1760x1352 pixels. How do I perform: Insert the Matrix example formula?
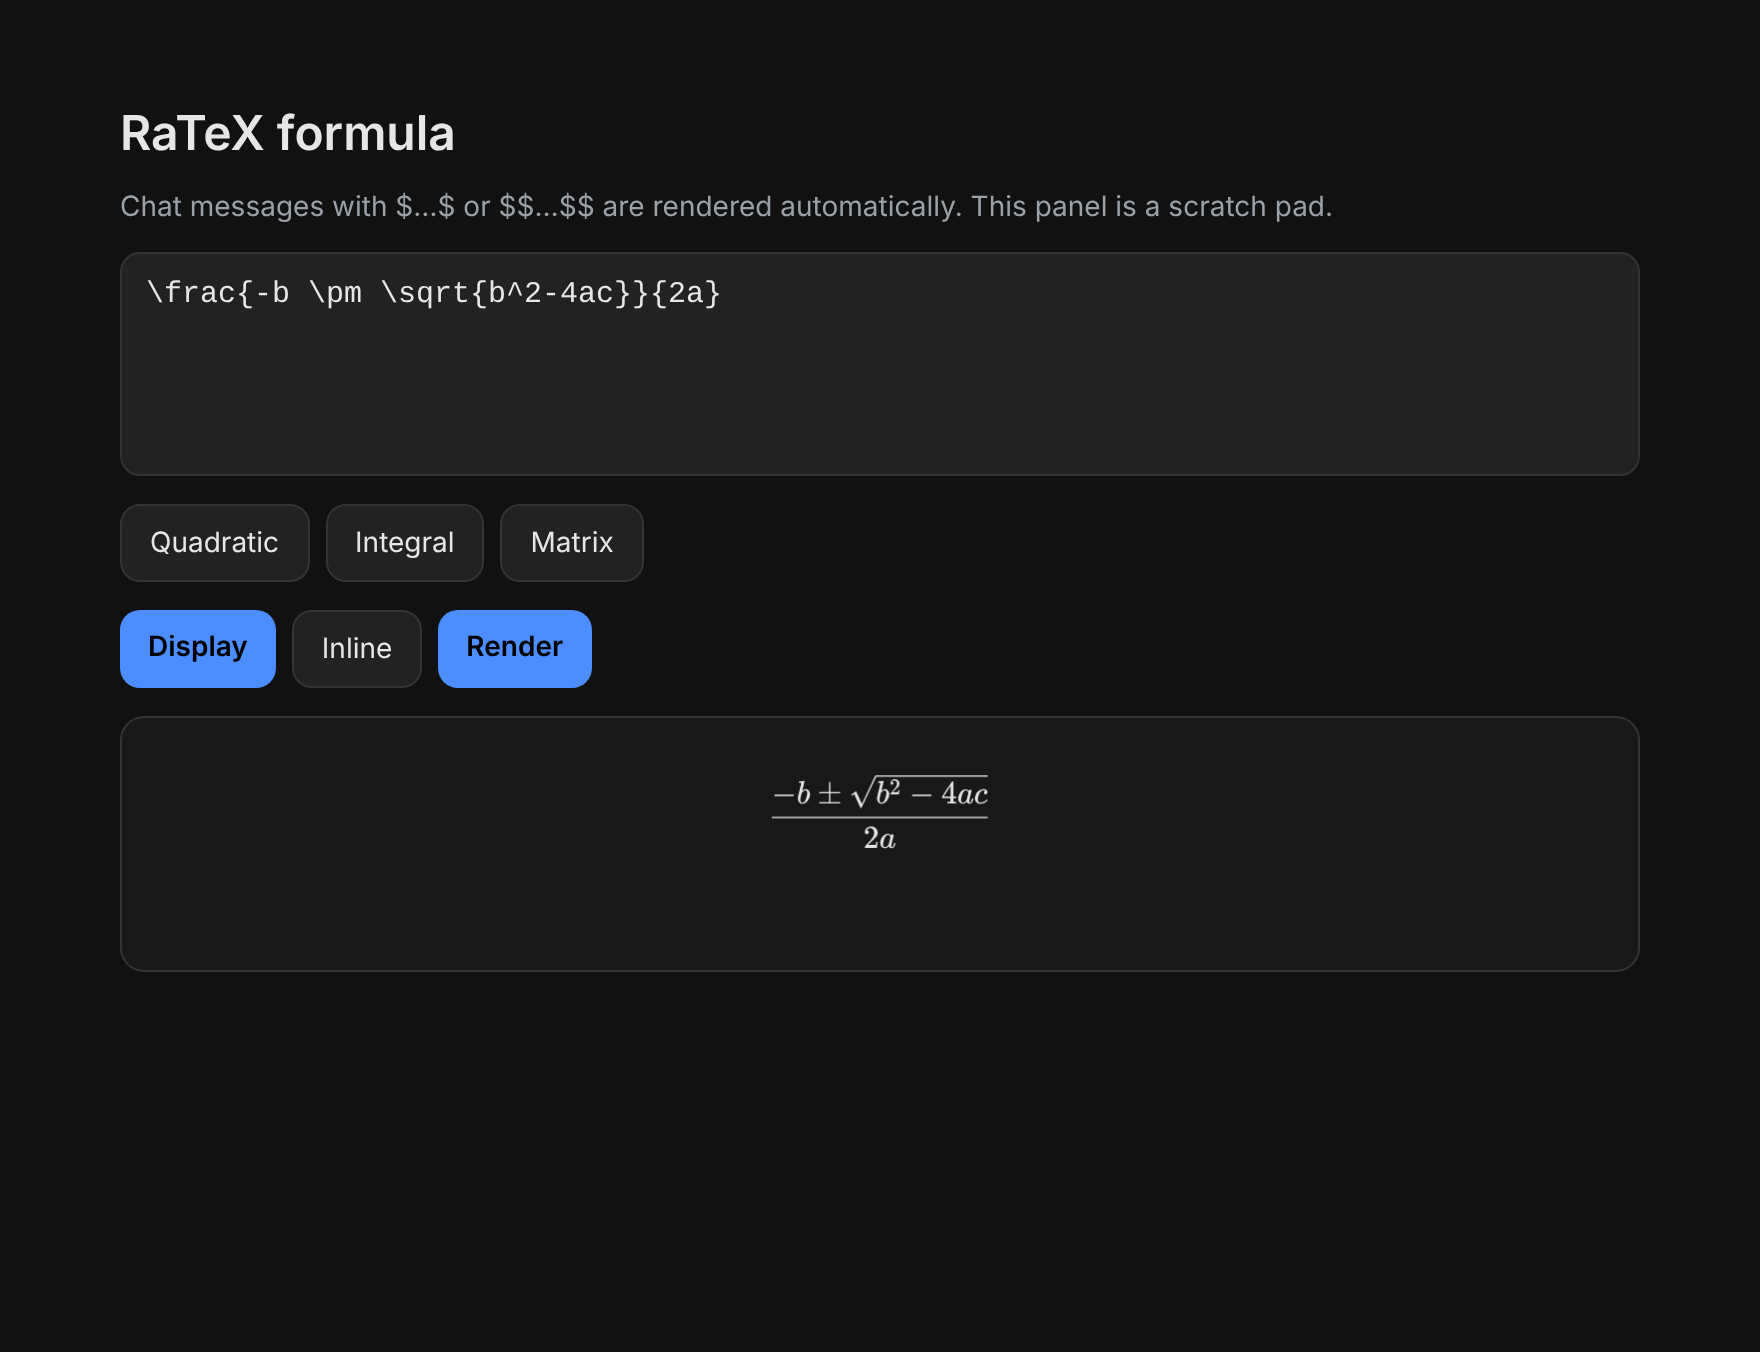click(572, 543)
